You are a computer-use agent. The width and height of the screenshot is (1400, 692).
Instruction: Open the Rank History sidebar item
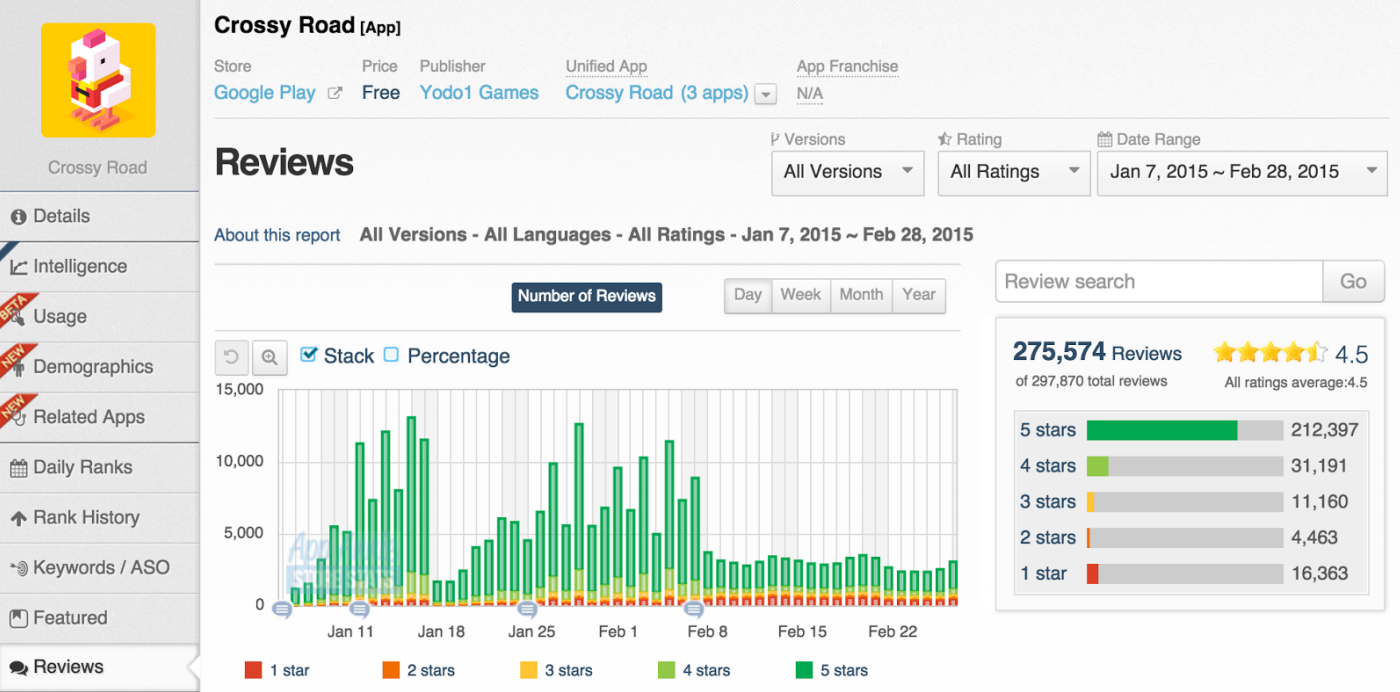[100, 518]
